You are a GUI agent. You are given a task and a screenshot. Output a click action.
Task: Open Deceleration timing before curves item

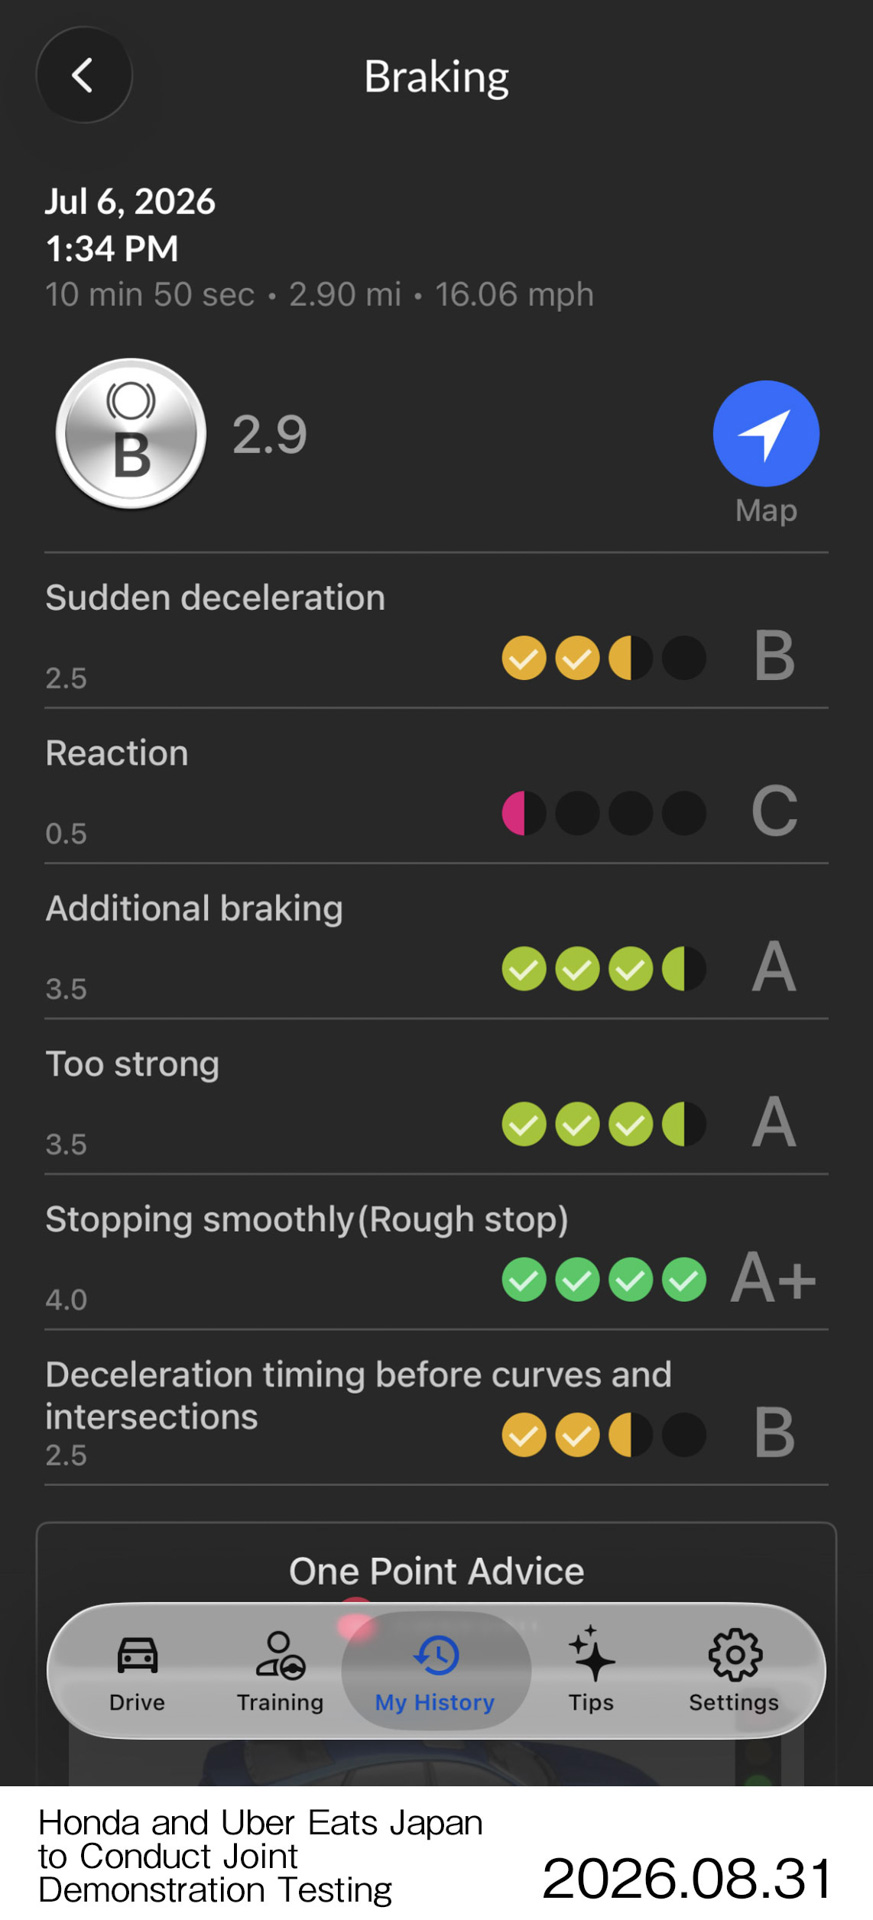tap(436, 1408)
